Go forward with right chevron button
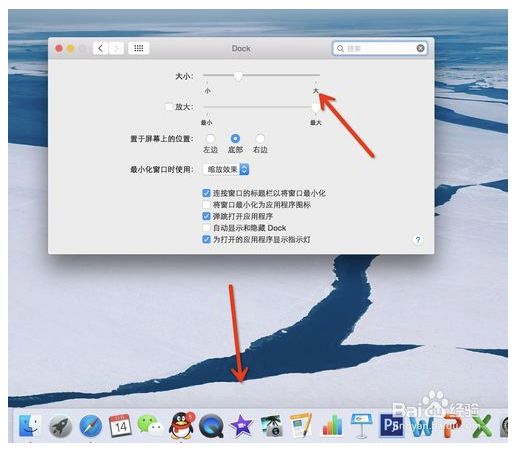 [116, 48]
